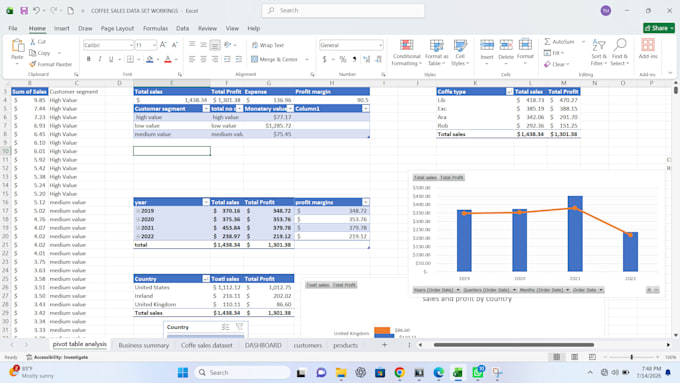This screenshot has height=383, width=680.
Task: Open Cell Styles gallery
Action: [x=460, y=52]
